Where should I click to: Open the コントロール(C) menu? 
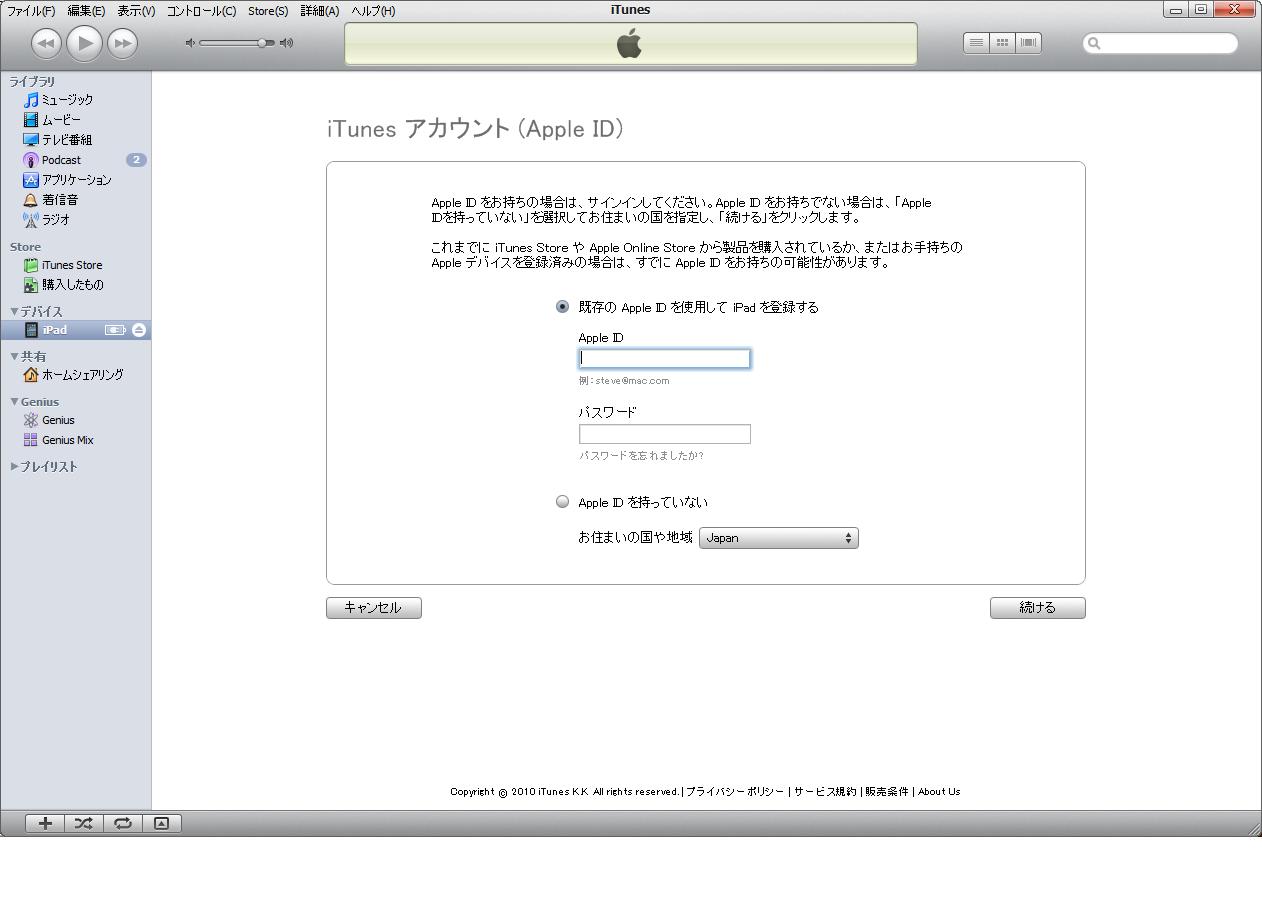201,11
